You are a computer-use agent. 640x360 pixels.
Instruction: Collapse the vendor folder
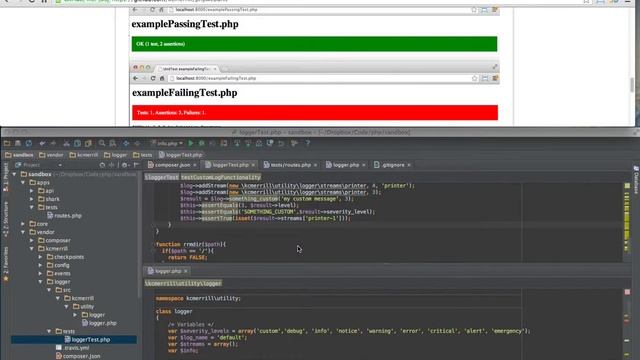point(23,232)
